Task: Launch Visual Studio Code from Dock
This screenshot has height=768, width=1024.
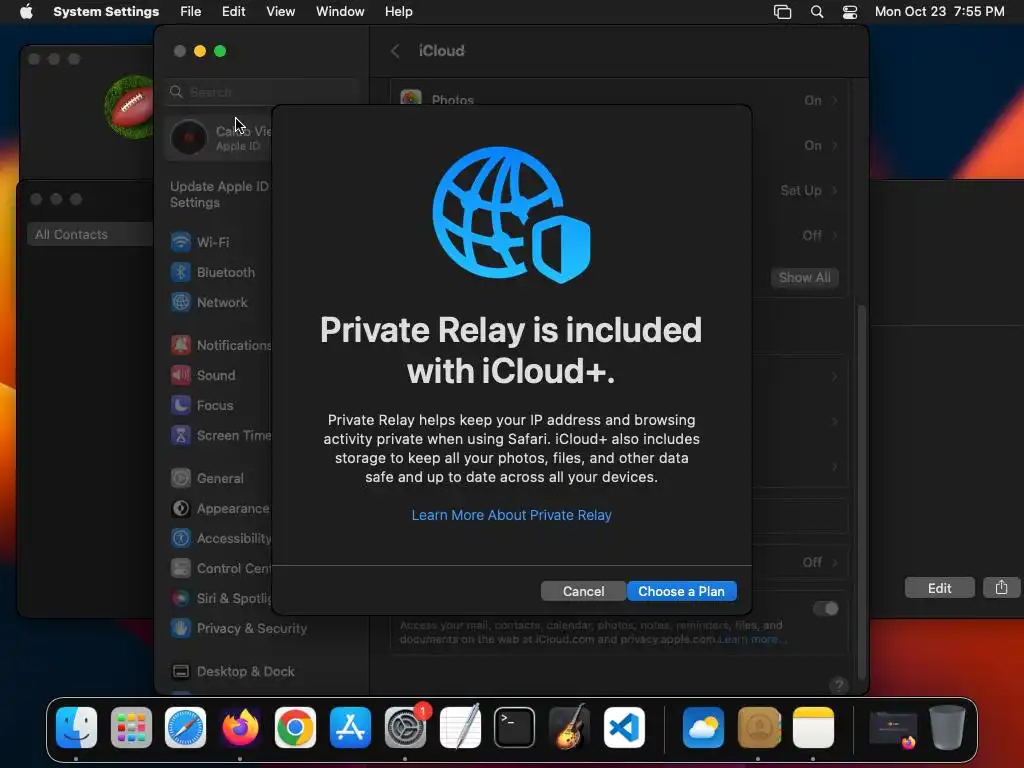Action: pyautogui.click(x=624, y=727)
